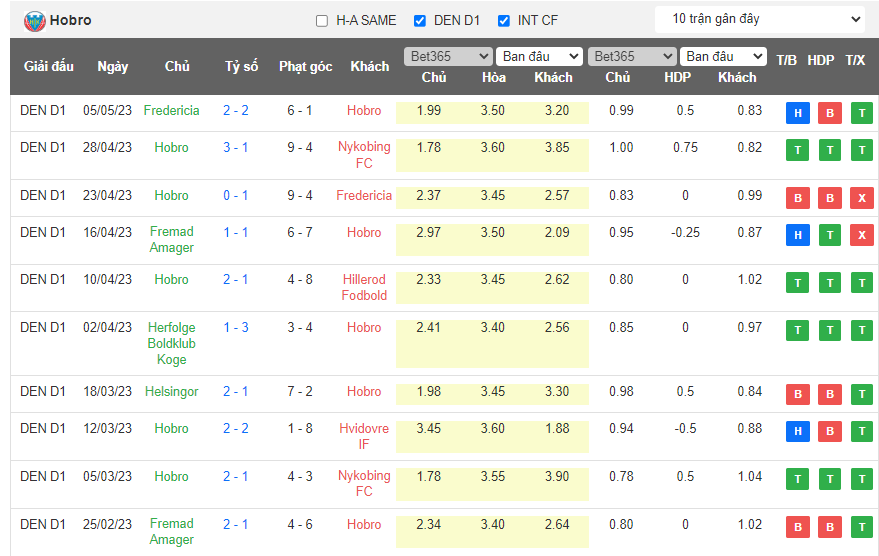Click the 'Tỷ số' column header
The height and width of the screenshot is (556, 879).
pos(241,67)
